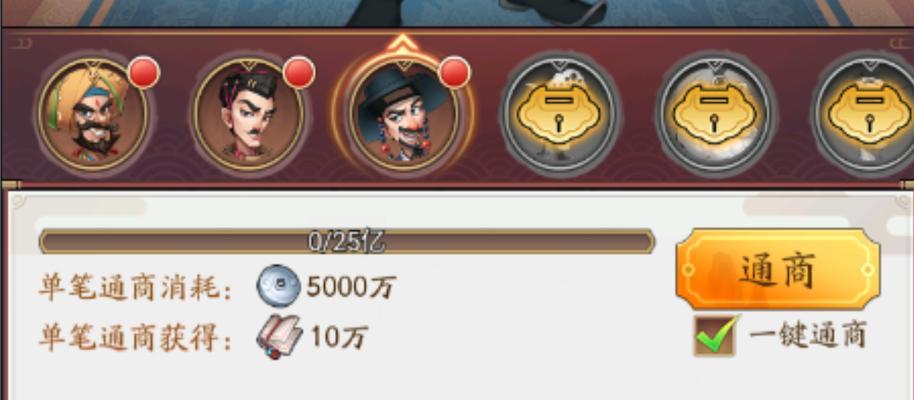This screenshot has height=400, width=914.
Task: Uncheck the 一键通商 checkbox
Action: click(715, 335)
